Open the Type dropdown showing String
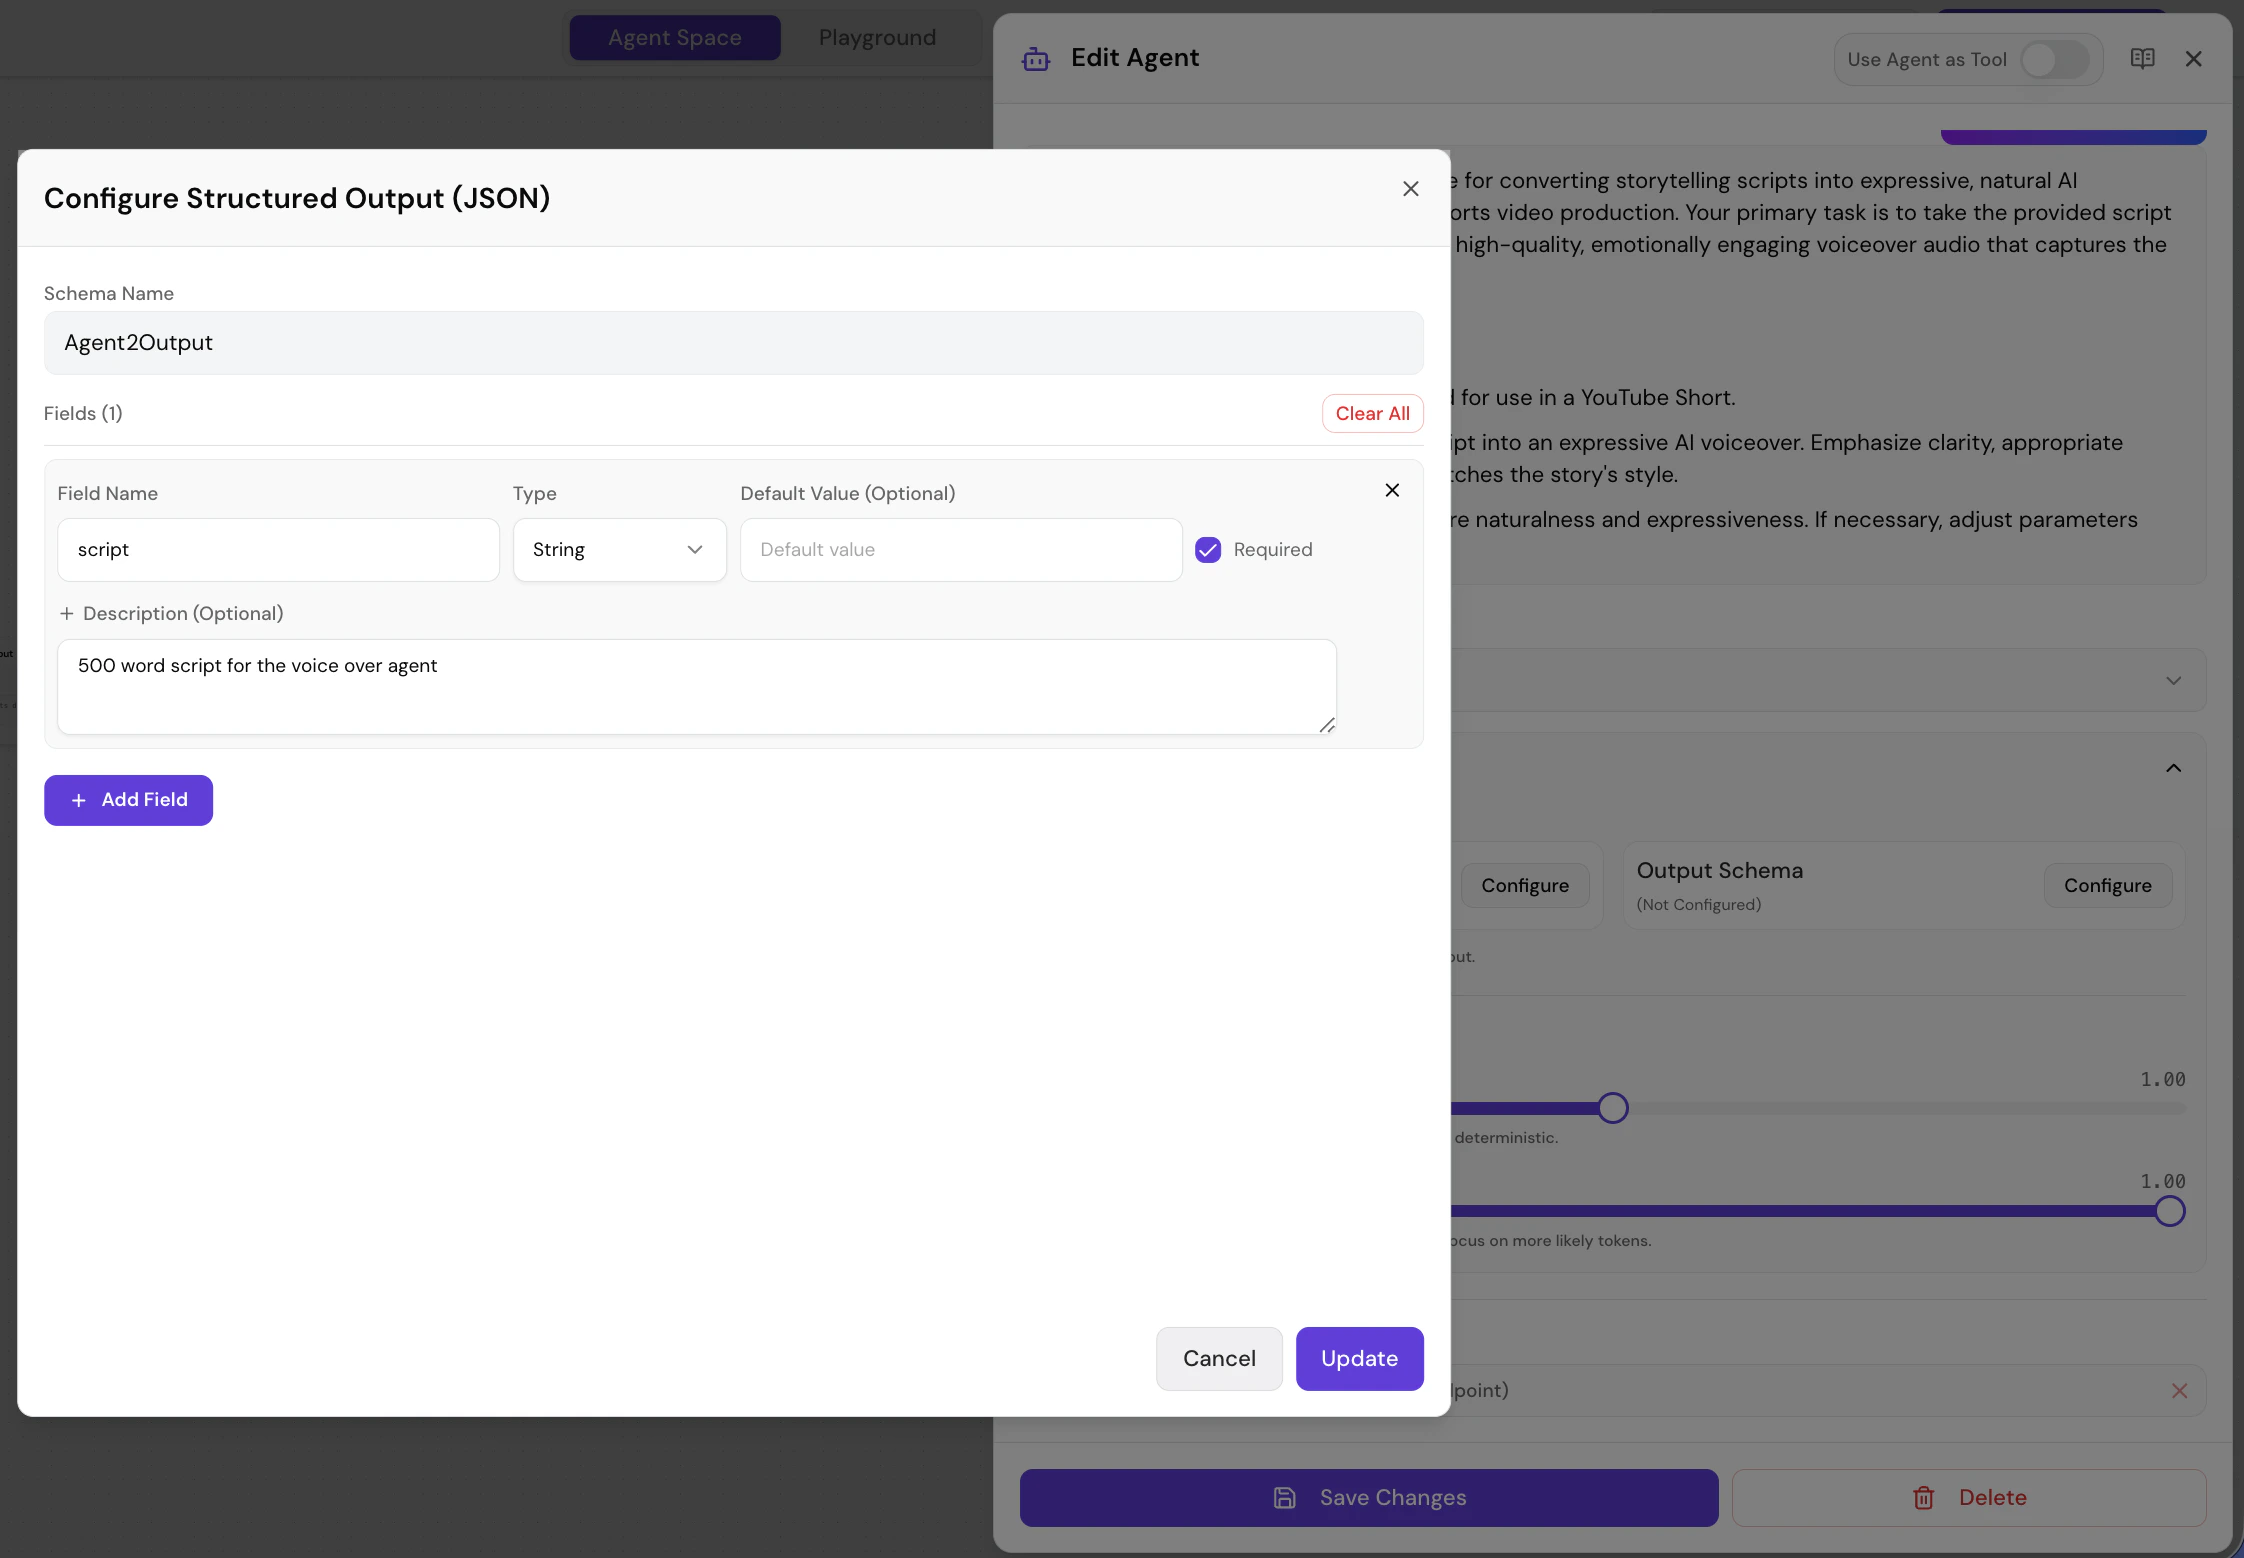This screenshot has width=2244, height=1558. pyautogui.click(x=619, y=549)
